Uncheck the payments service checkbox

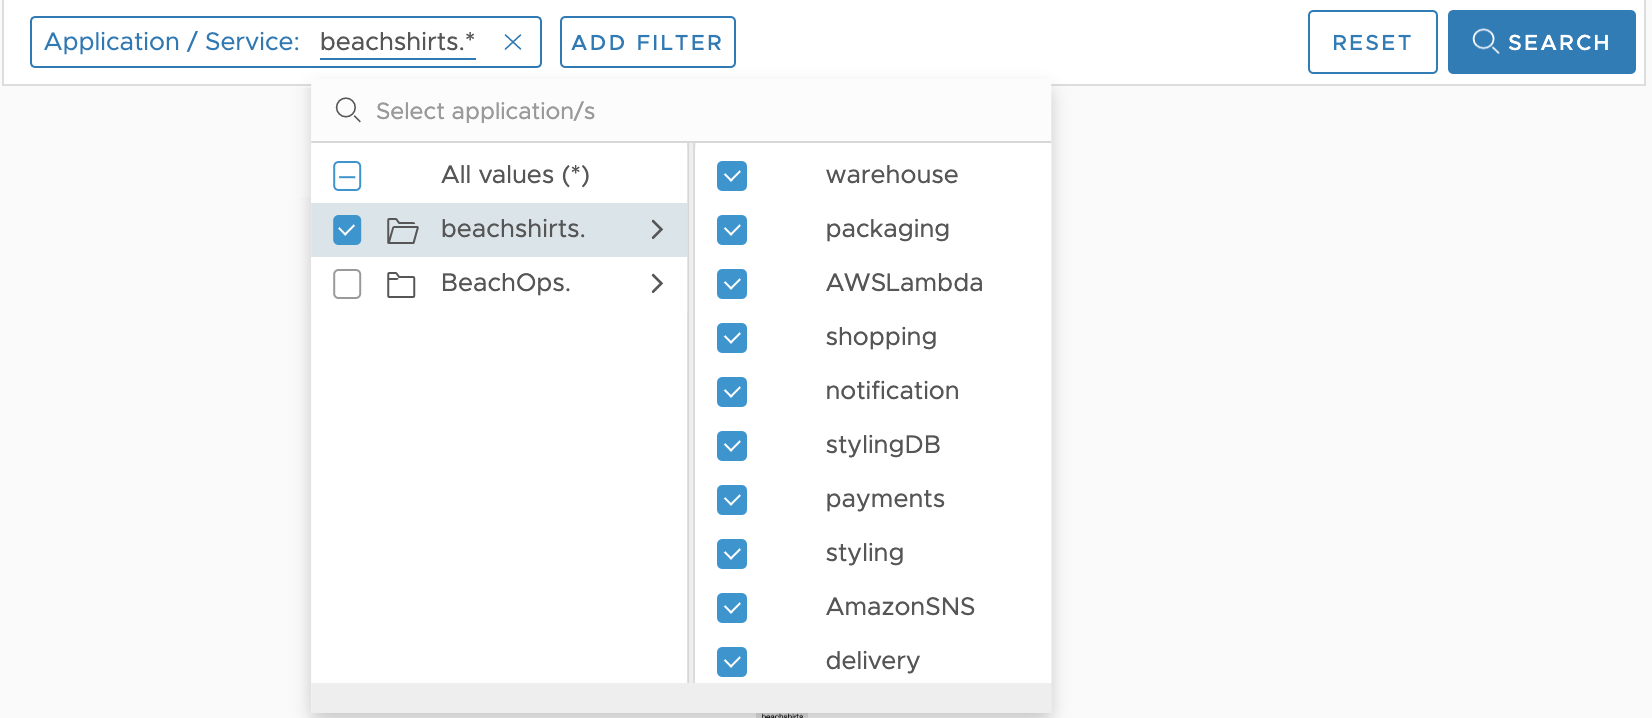(732, 500)
